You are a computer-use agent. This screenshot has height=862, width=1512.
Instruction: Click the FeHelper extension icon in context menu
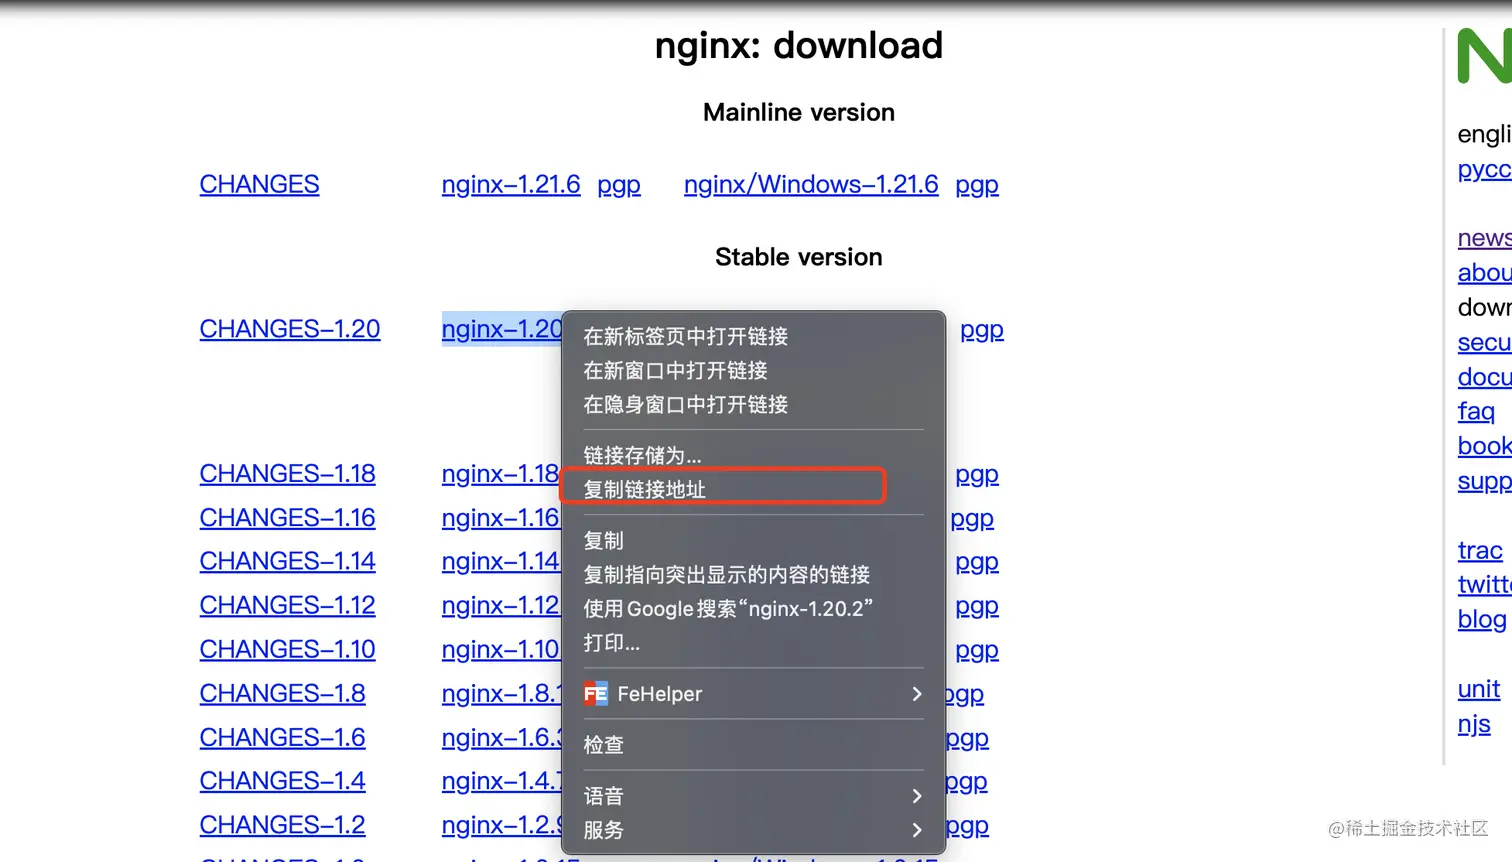(596, 694)
